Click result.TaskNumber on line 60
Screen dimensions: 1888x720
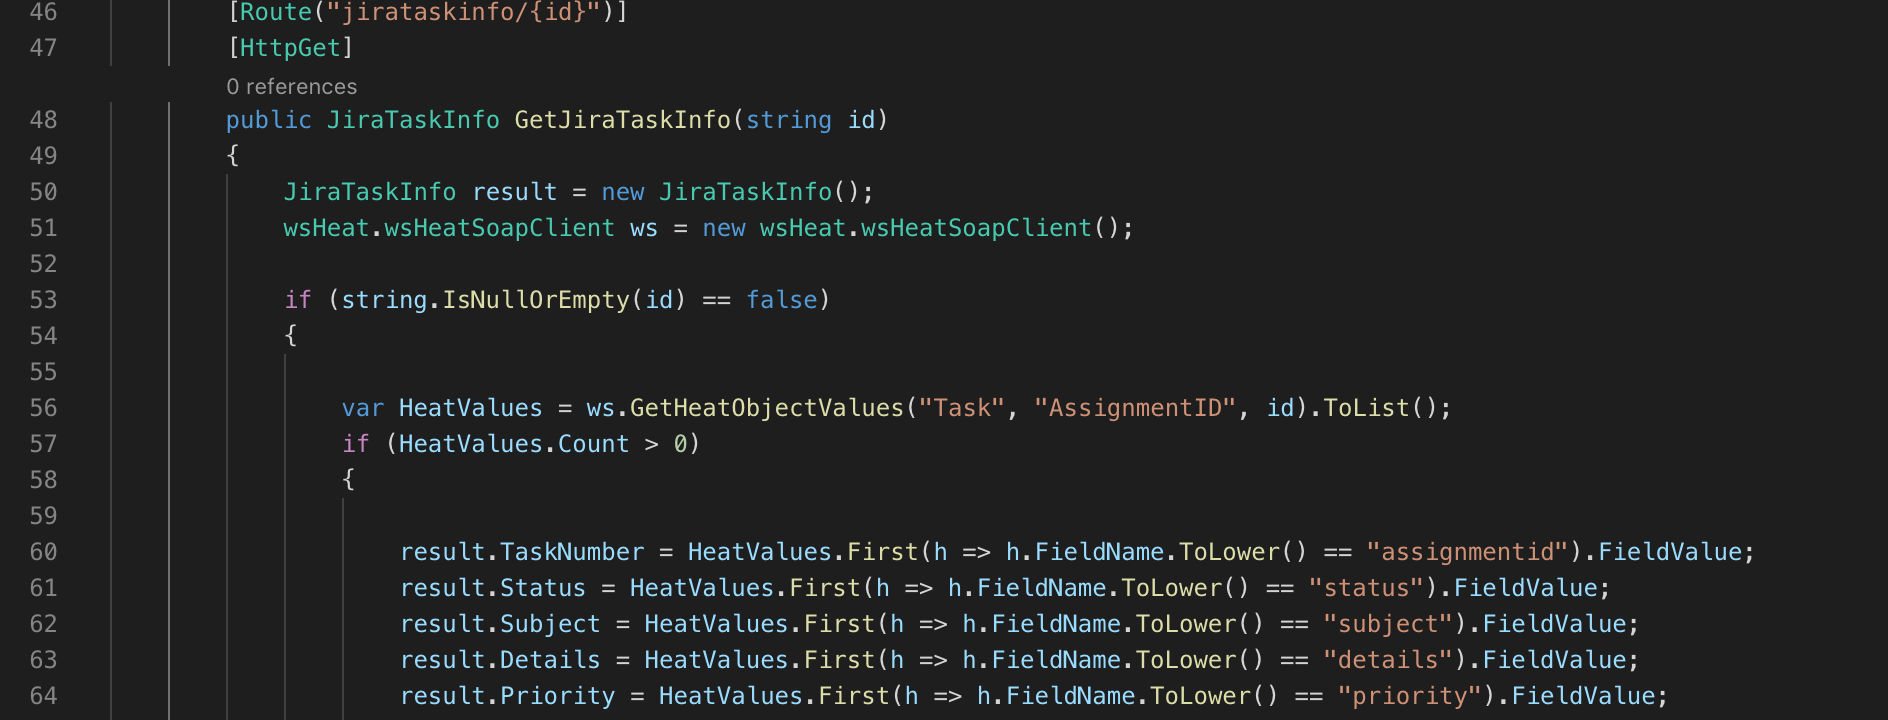[x=522, y=552]
